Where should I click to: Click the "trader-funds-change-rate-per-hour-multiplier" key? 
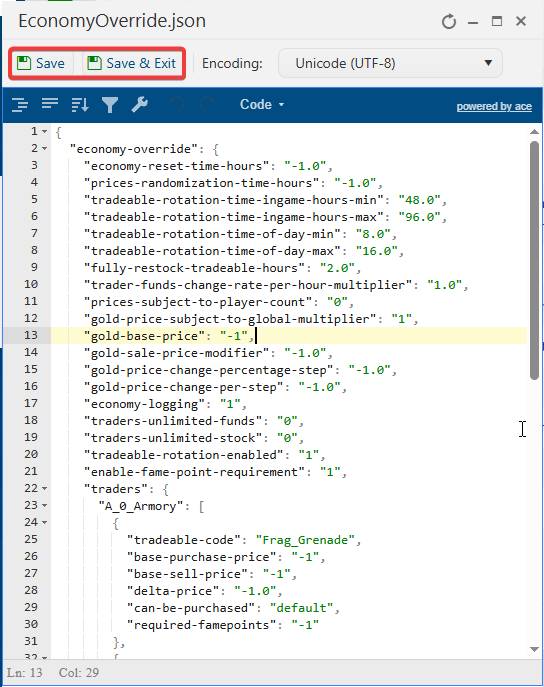(247, 285)
